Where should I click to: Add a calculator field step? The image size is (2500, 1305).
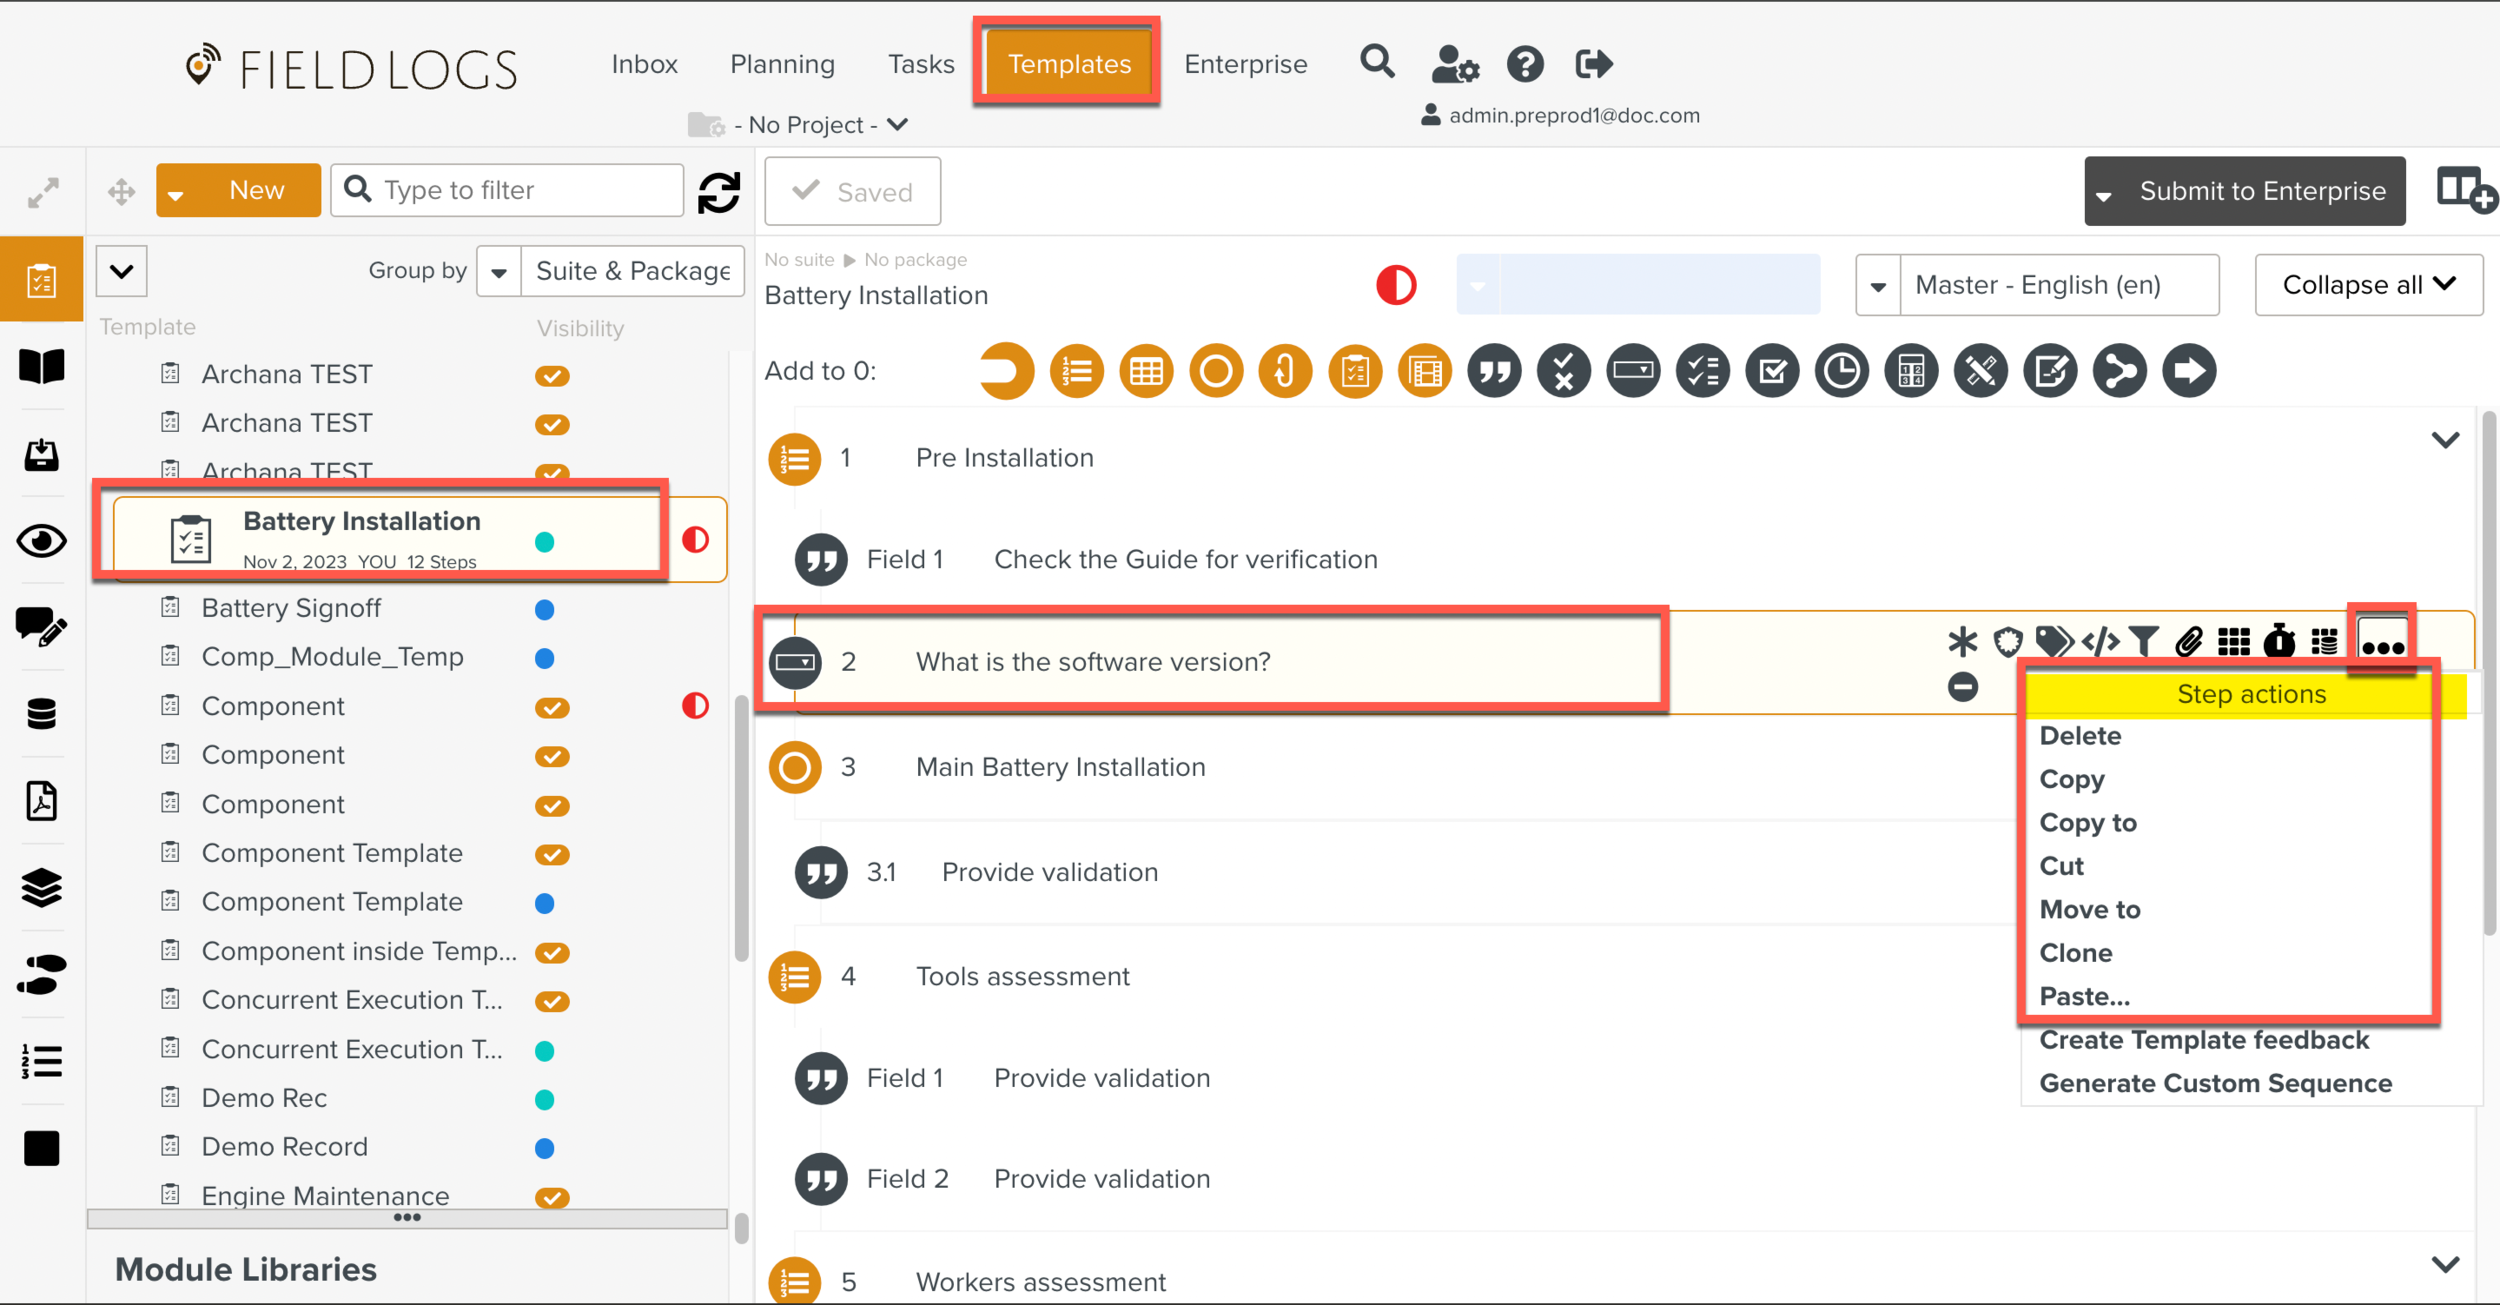pyautogui.click(x=1911, y=371)
